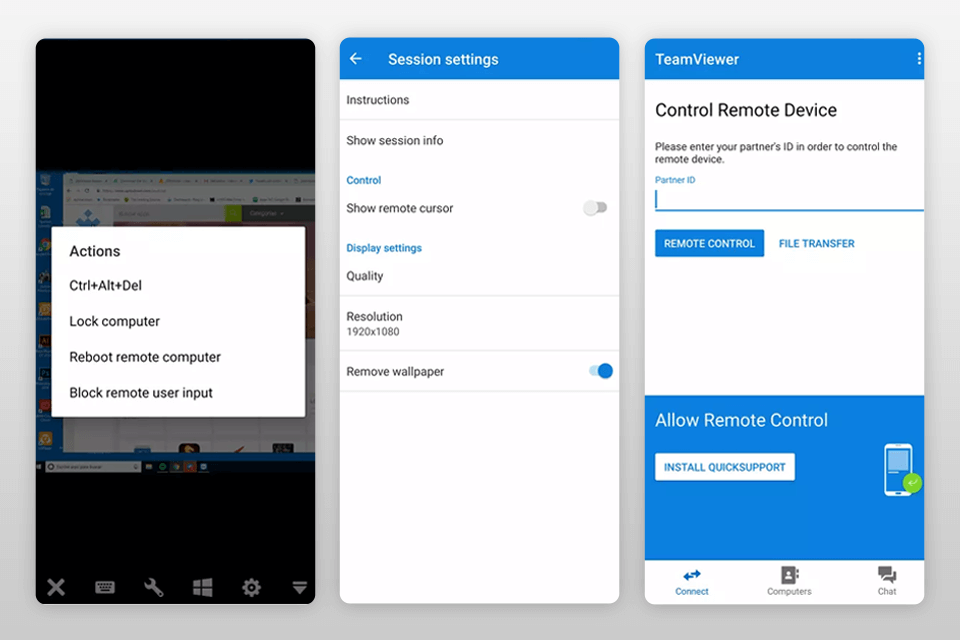Toggle Remove wallpaper switch
Screen dimensions: 960x640
click(601, 371)
